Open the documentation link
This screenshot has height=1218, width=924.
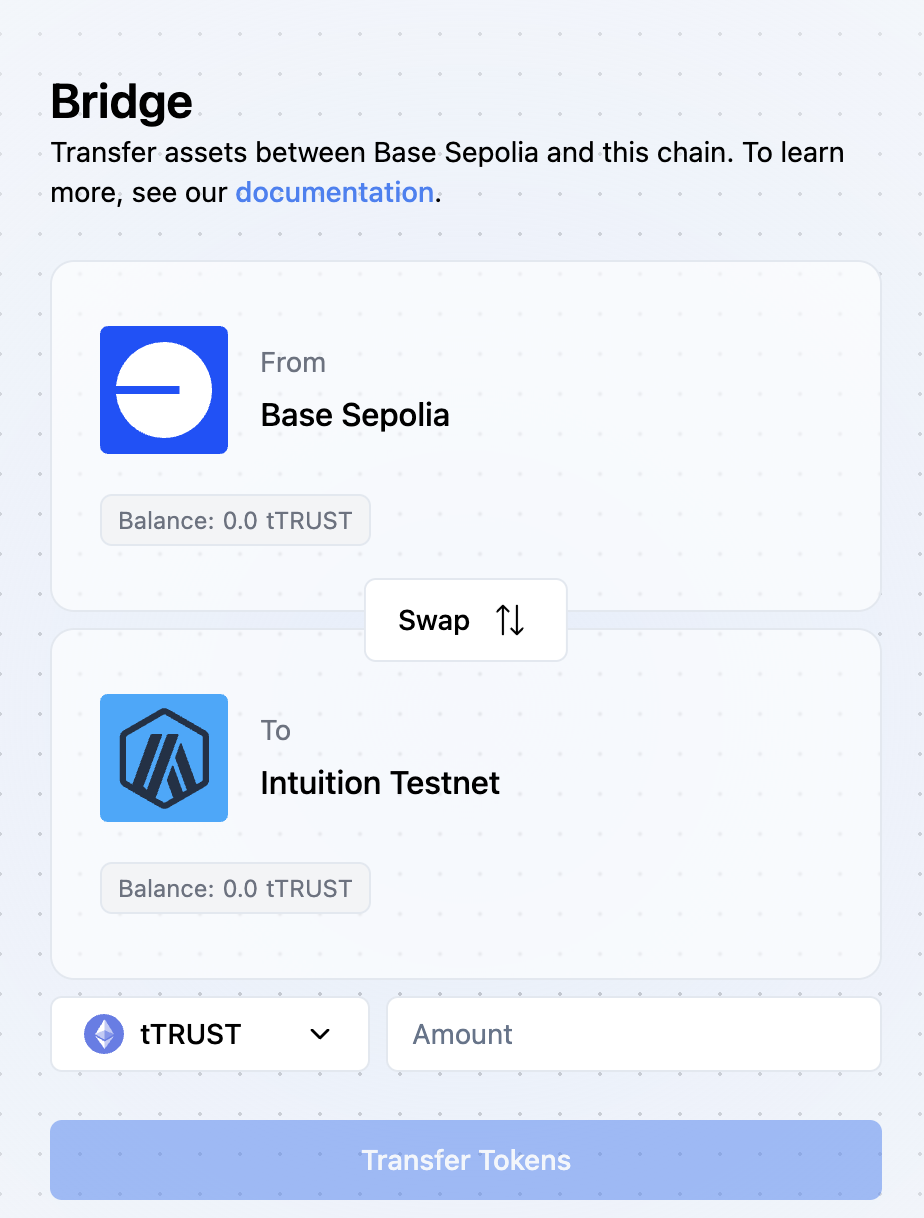[334, 192]
